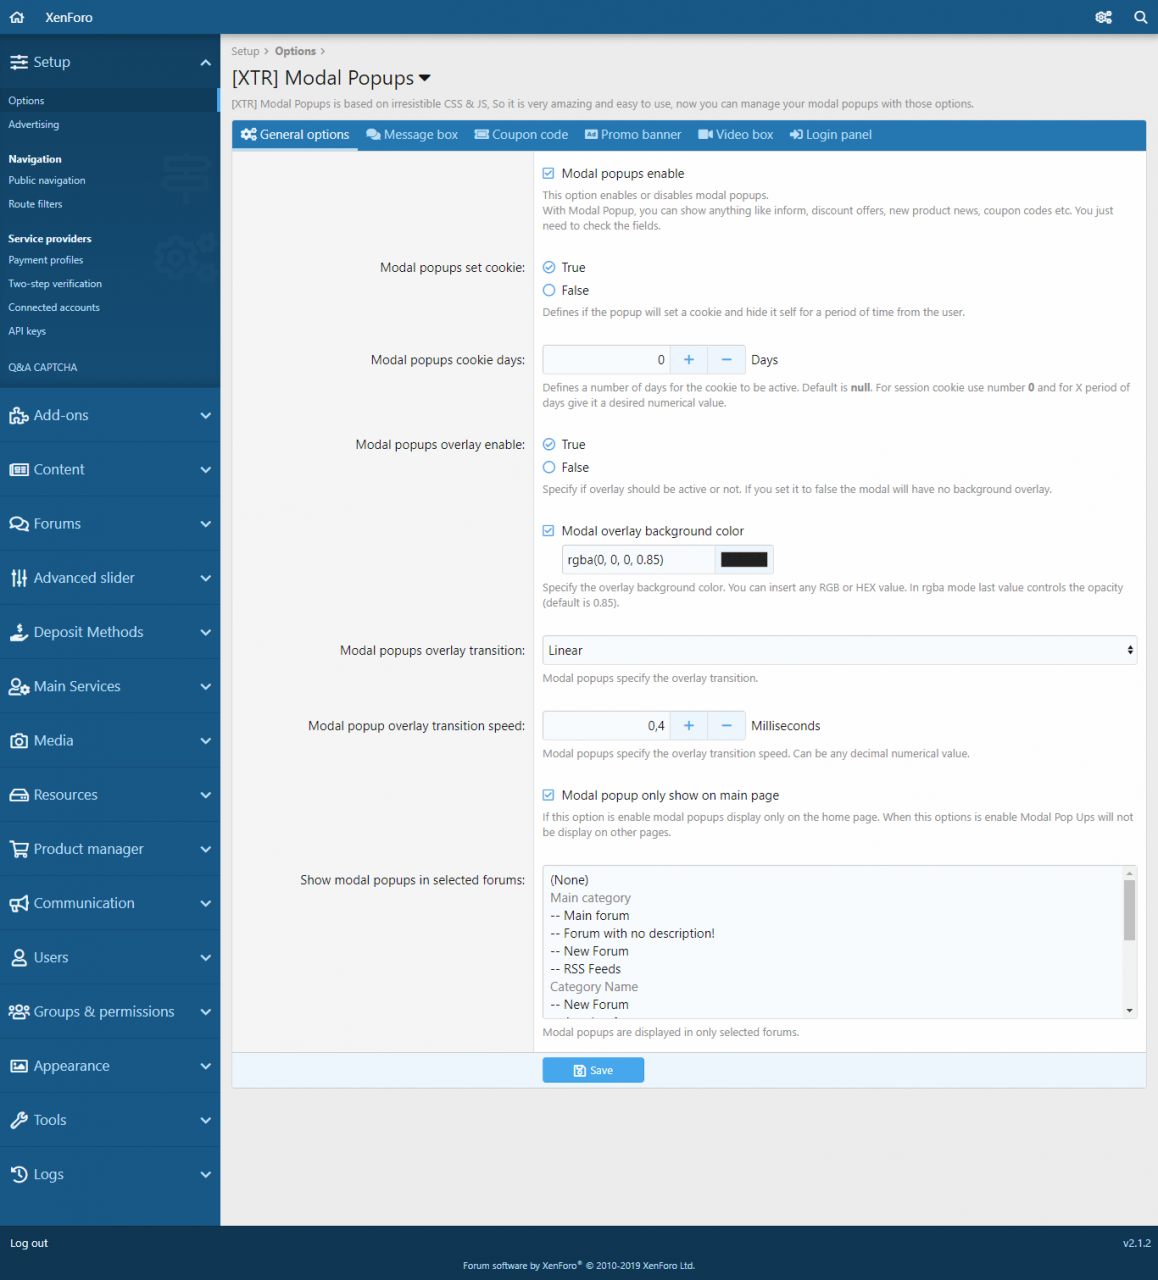Open the Login panel tab
The width and height of the screenshot is (1158, 1280).
click(830, 135)
